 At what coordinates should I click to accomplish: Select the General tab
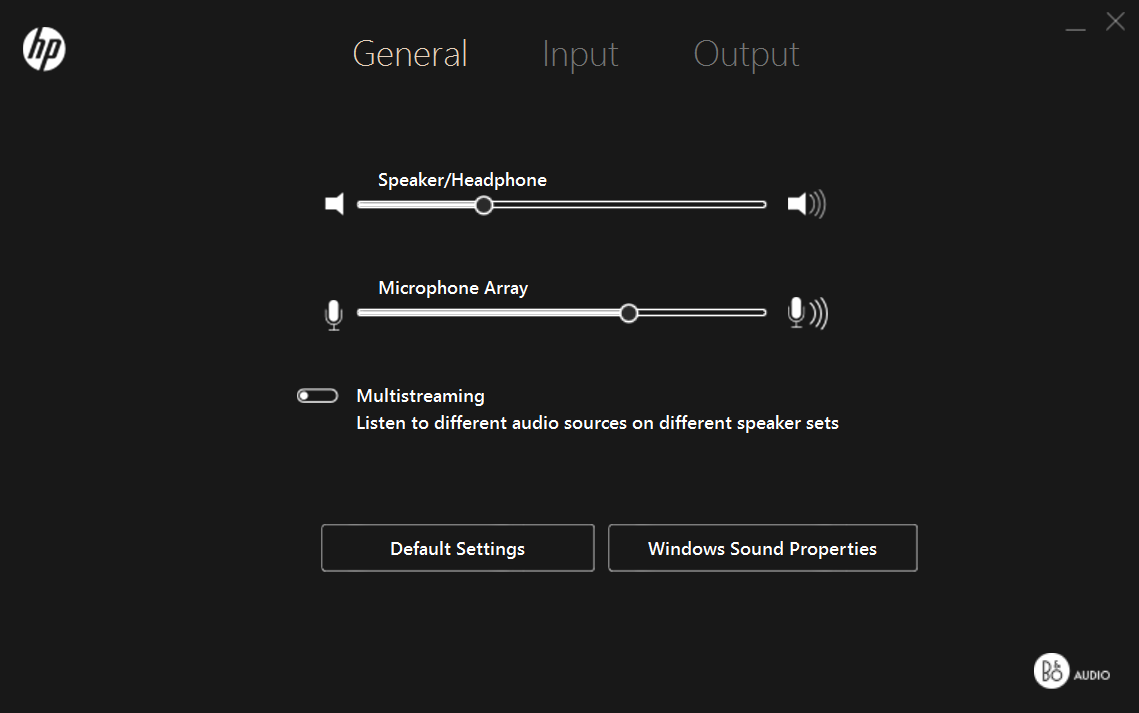coord(410,54)
